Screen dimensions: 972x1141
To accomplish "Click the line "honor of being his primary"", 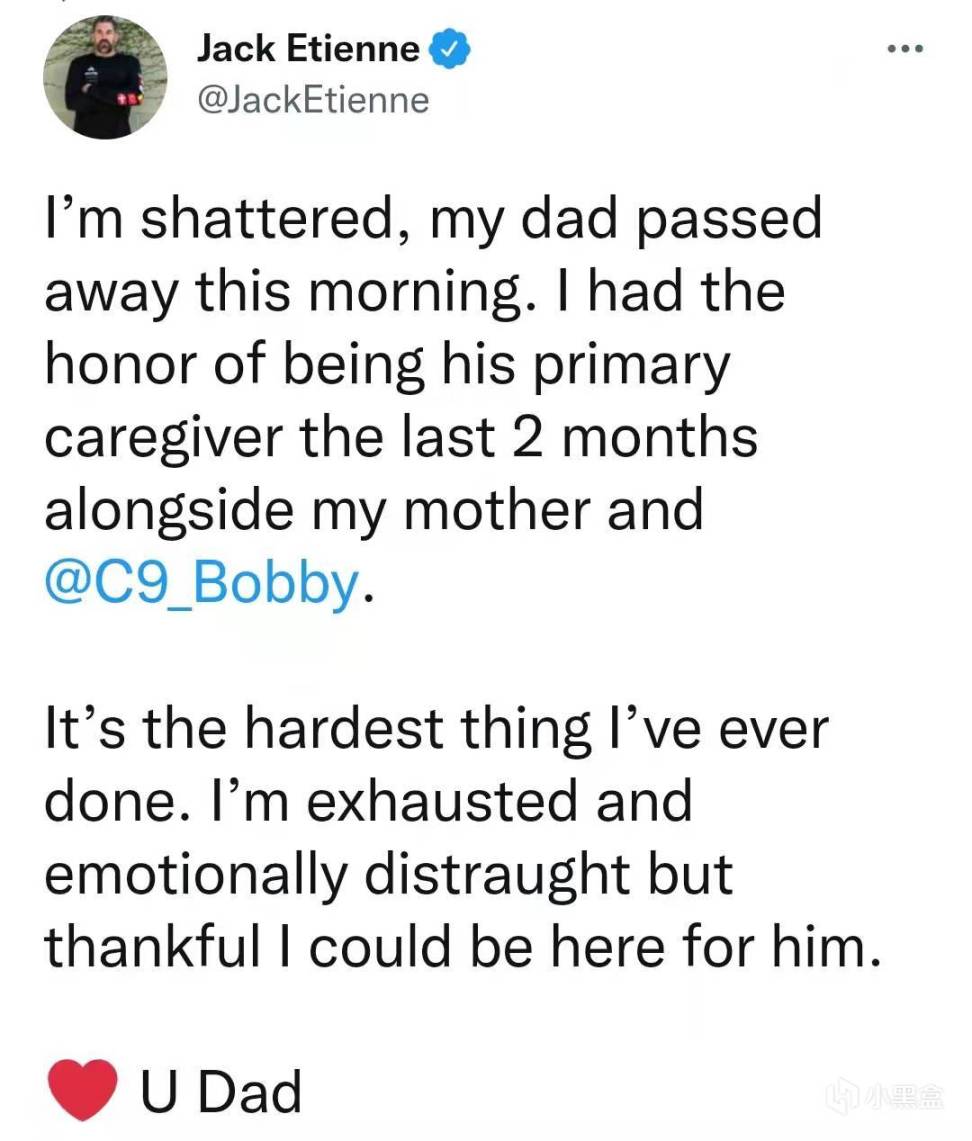I will [387, 365].
